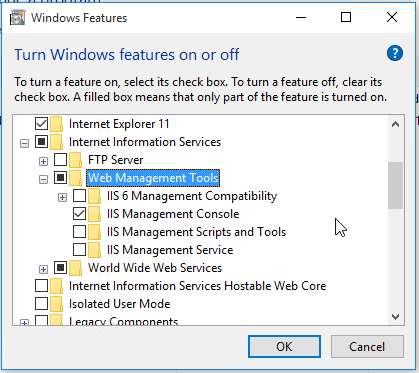The image size is (419, 373).
Task: Click OK to apply feature changes
Action: point(284,347)
